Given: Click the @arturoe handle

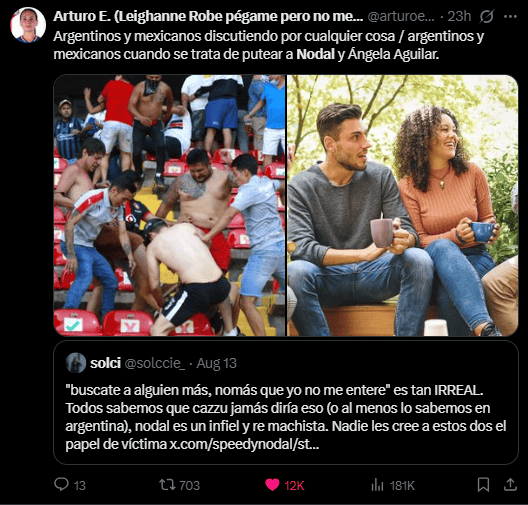Looking at the screenshot, I should point(401,16).
